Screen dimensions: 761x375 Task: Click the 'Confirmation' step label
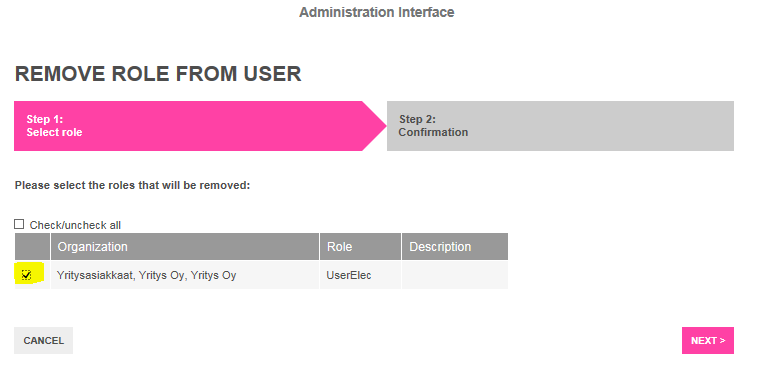pos(433,132)
